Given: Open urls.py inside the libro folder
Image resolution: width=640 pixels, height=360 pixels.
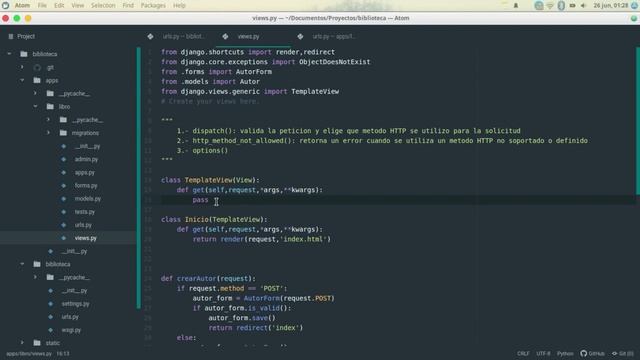Looking at the screenshot, I should click(x=83, y=225).
